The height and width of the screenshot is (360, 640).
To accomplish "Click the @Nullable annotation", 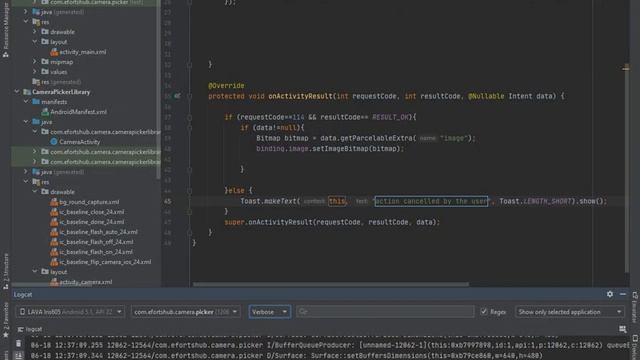I will 486,96.
